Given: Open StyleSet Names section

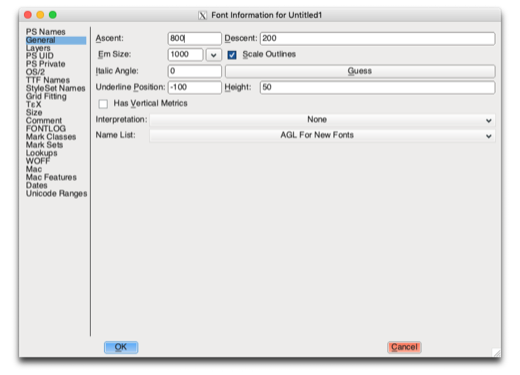Looking at the screenshot, I should pos(56,88).
